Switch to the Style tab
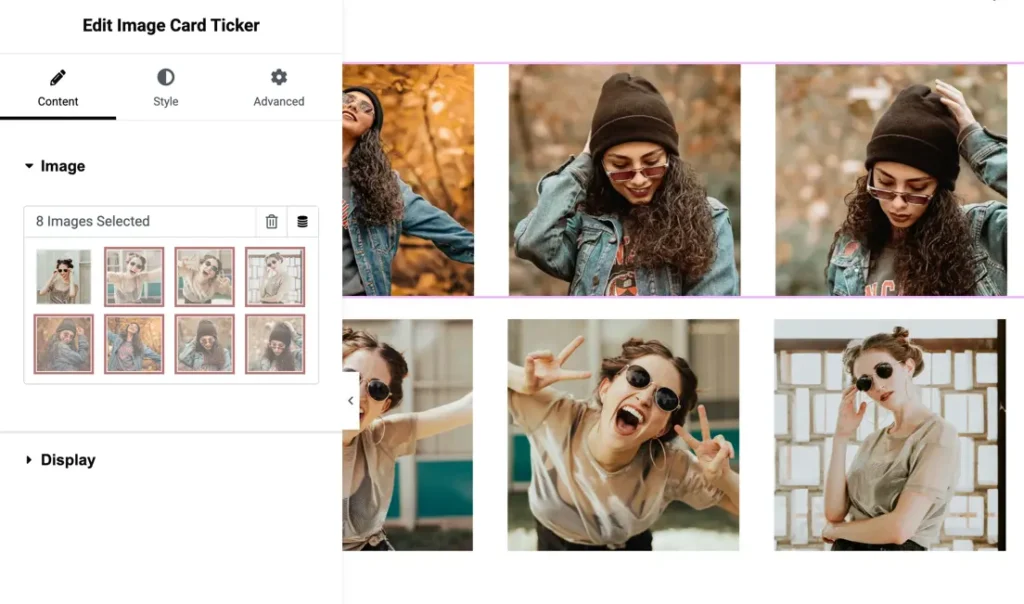The height and width of the screenshot is (604, 1024). [x=165, y=101]
